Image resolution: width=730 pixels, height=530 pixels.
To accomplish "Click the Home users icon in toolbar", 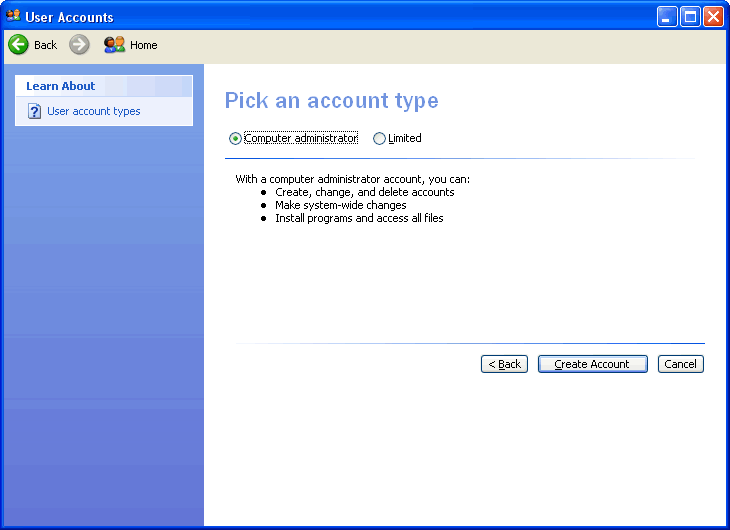I will coord(114,45).
